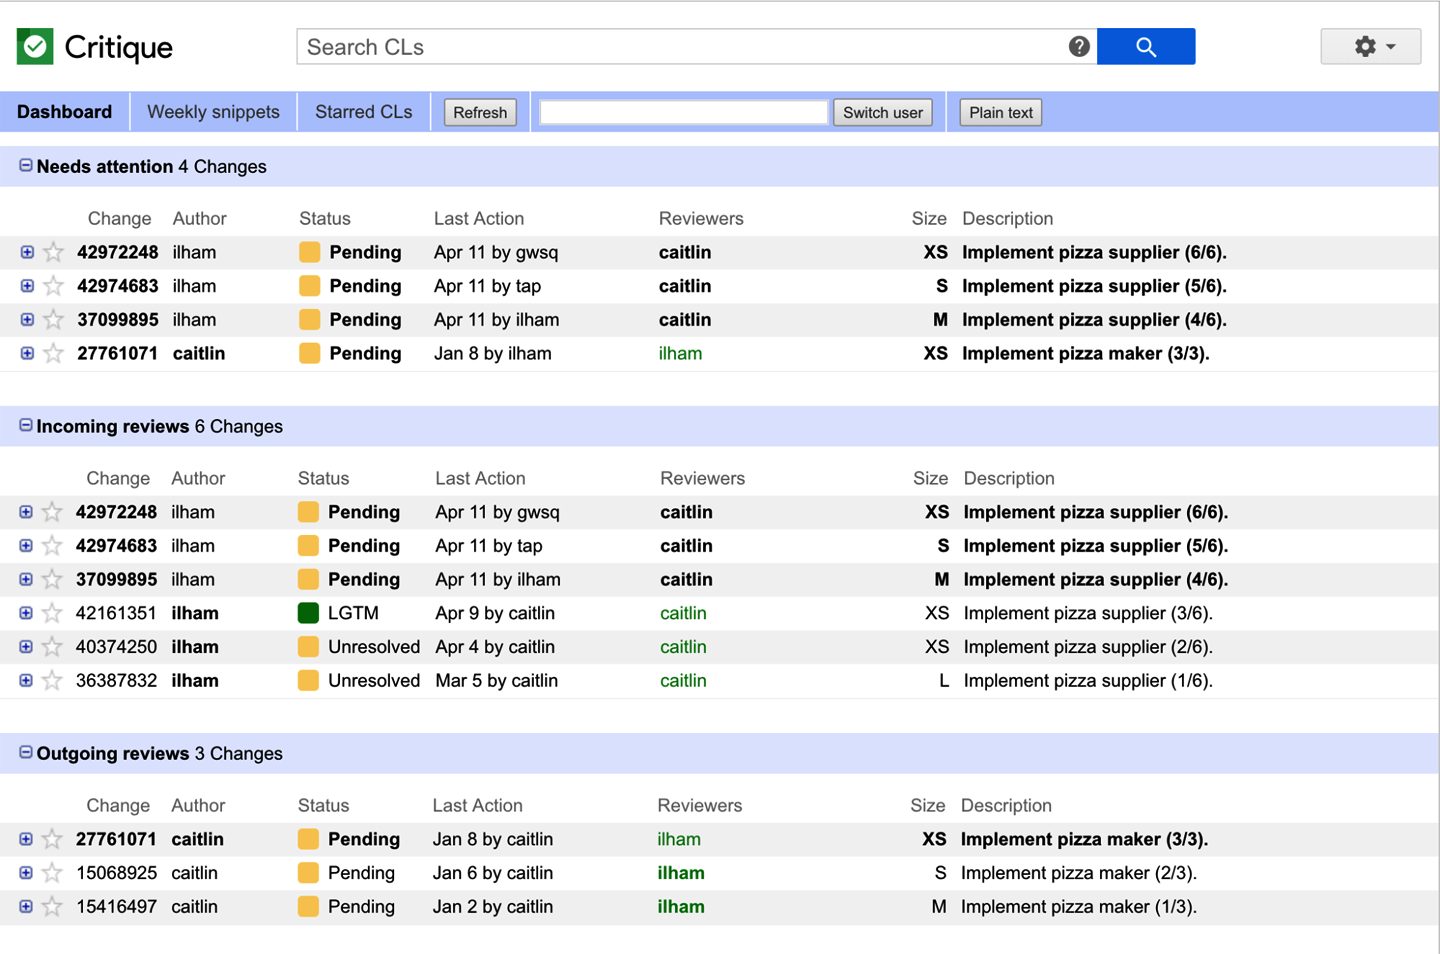Open the Starred CLs tab
Screen dimensions: 1440x954
(x=363, y=111)
